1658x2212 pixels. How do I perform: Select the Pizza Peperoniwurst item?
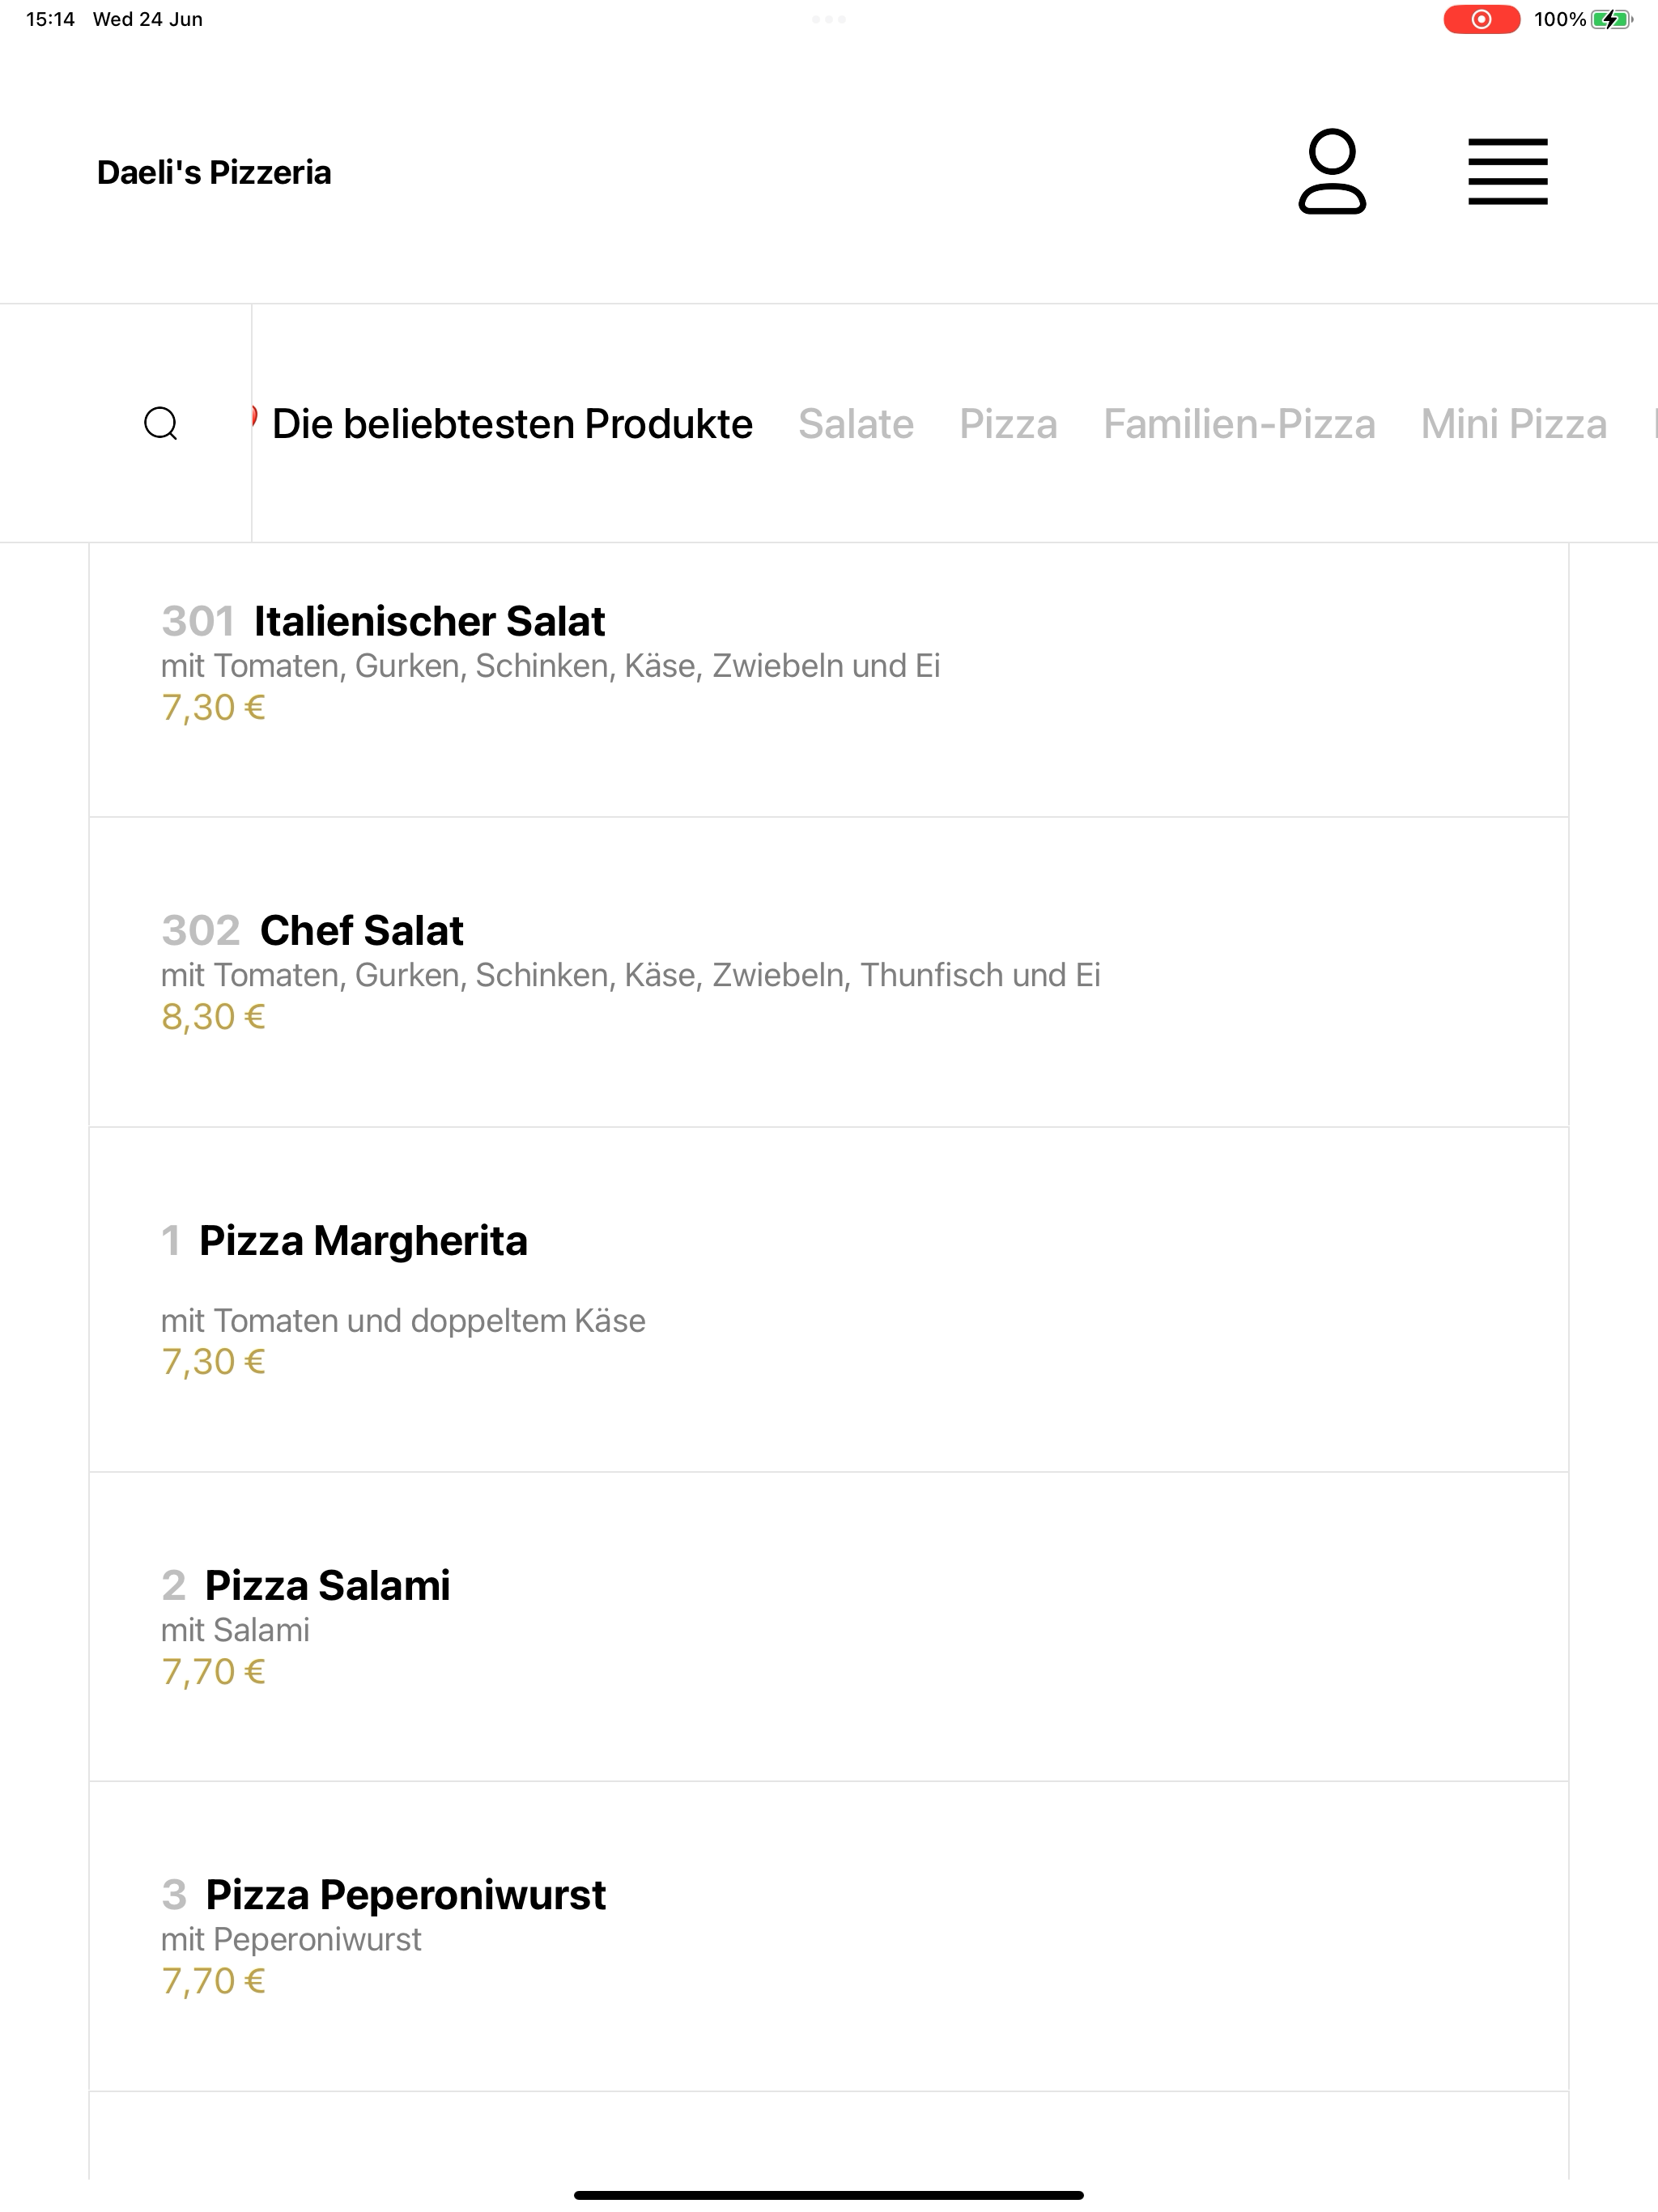[828, 1936]
